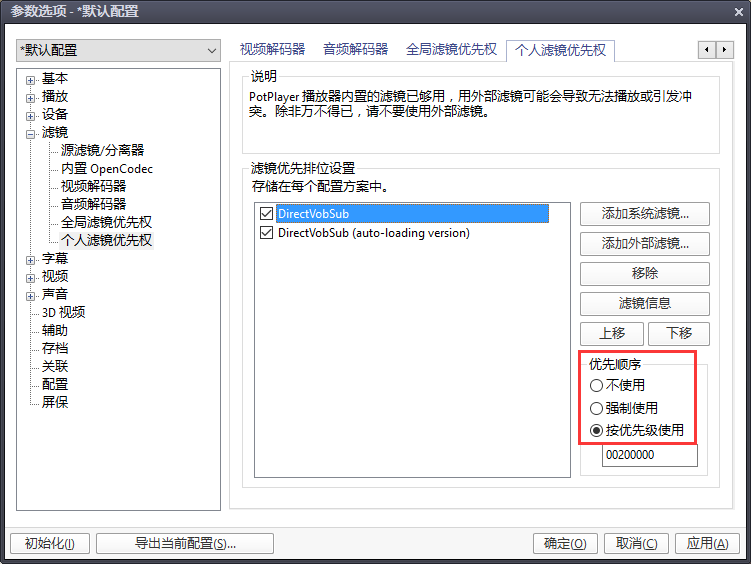This screenshot has height=564, width=751.
Task: Select the 声音 tree label
Action: (x=55, y=294)
